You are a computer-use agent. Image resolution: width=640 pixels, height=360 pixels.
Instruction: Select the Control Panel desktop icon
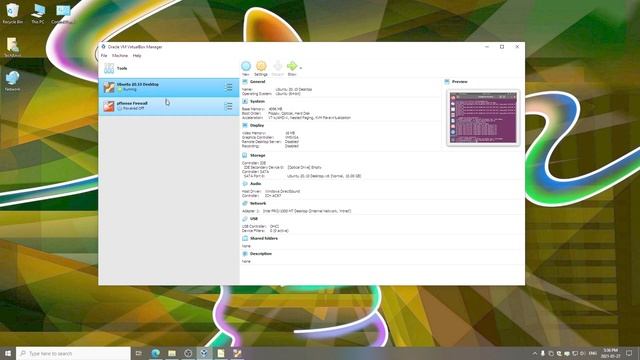[63, 13]
